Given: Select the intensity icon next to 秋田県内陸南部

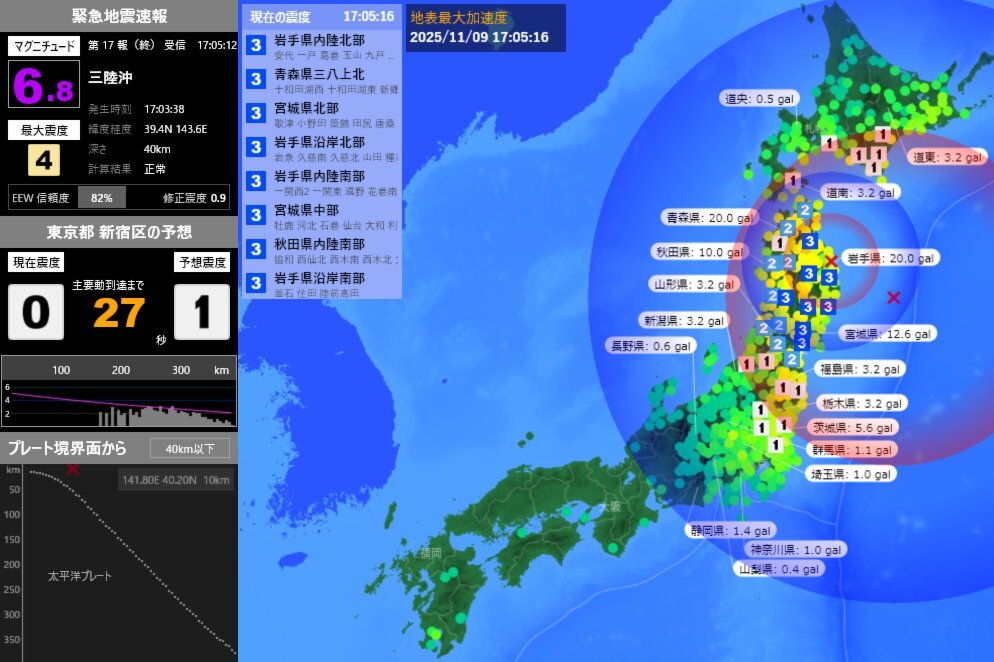Looking at the screenshot, I should (x=256, y=250).
